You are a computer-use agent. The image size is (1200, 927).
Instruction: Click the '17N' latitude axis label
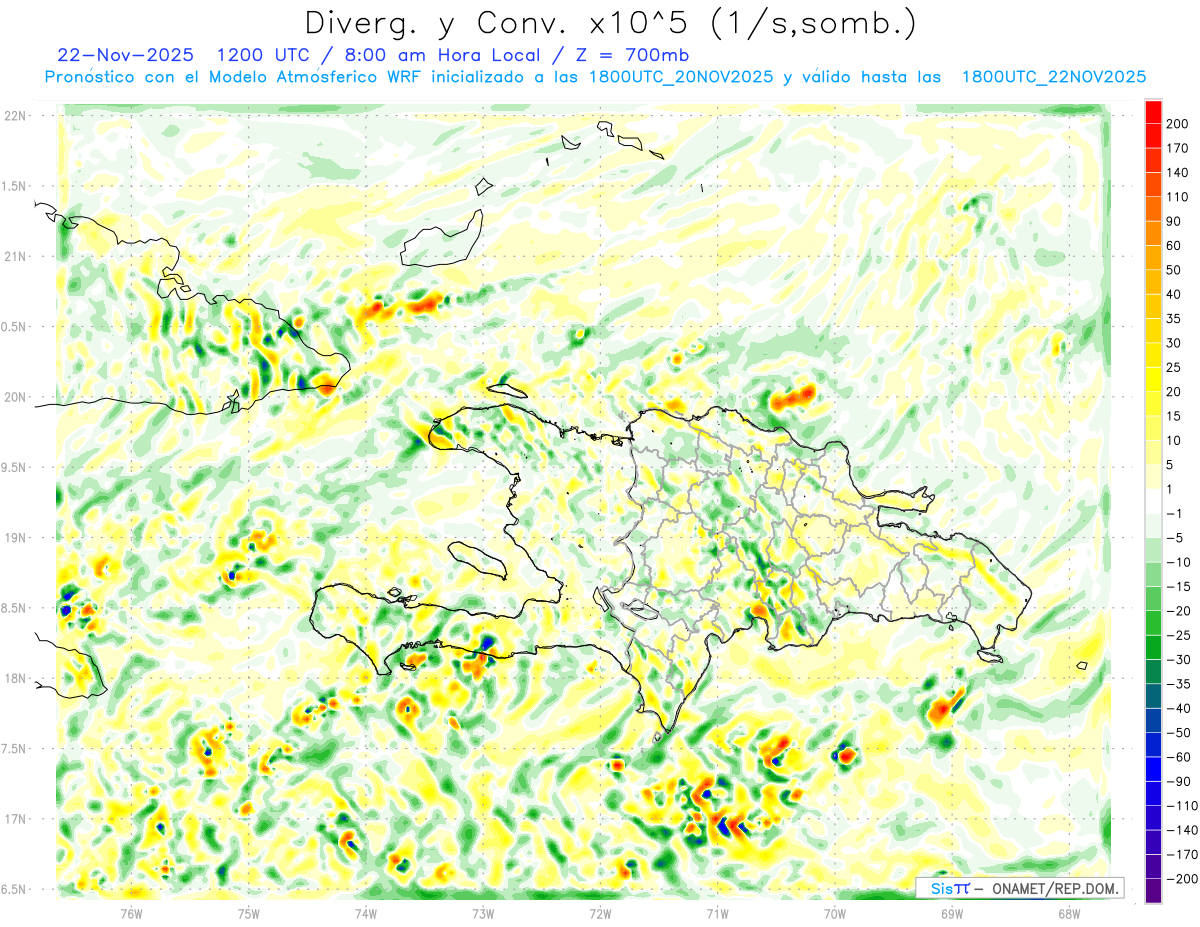pos(14,819)
